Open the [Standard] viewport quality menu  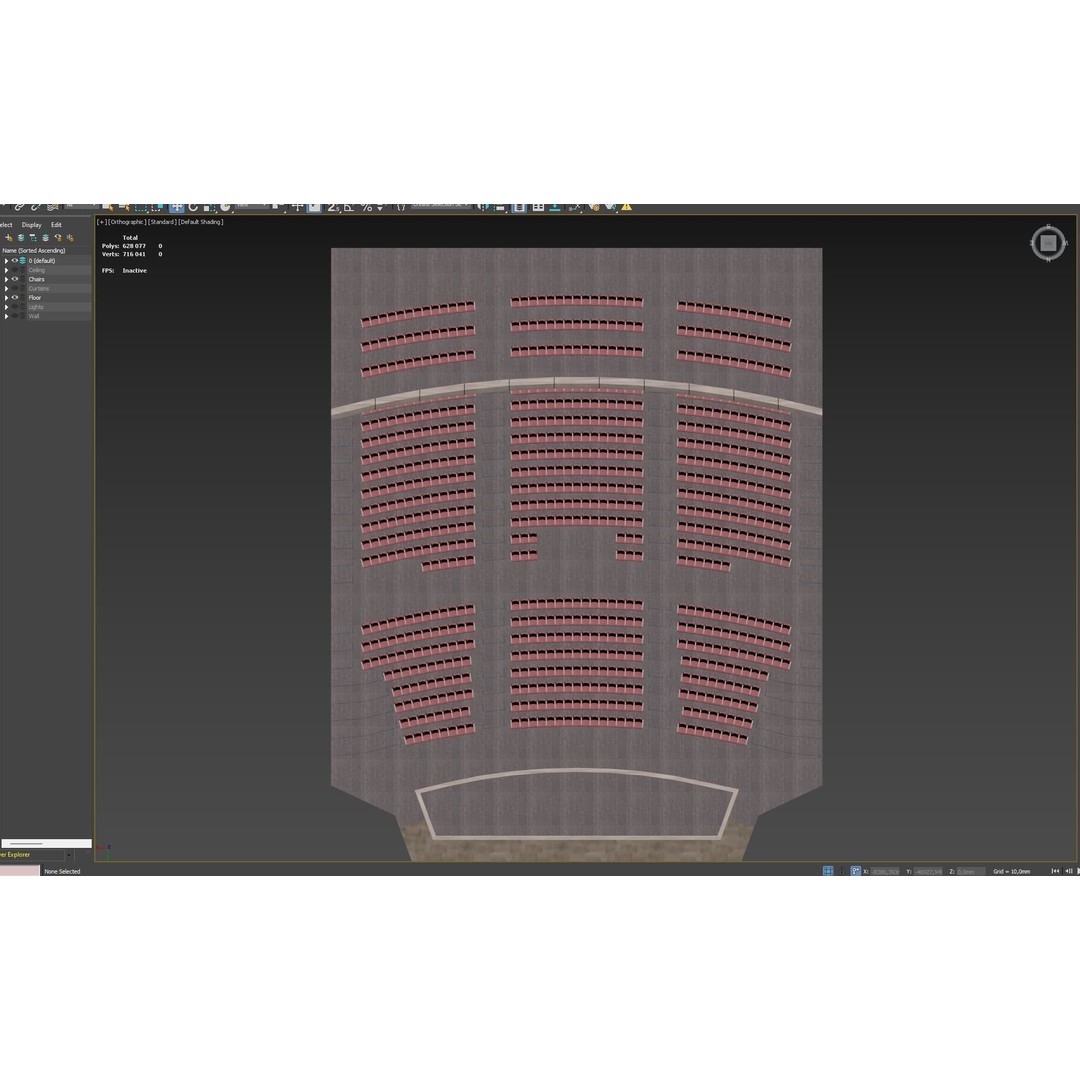(163, 222)
